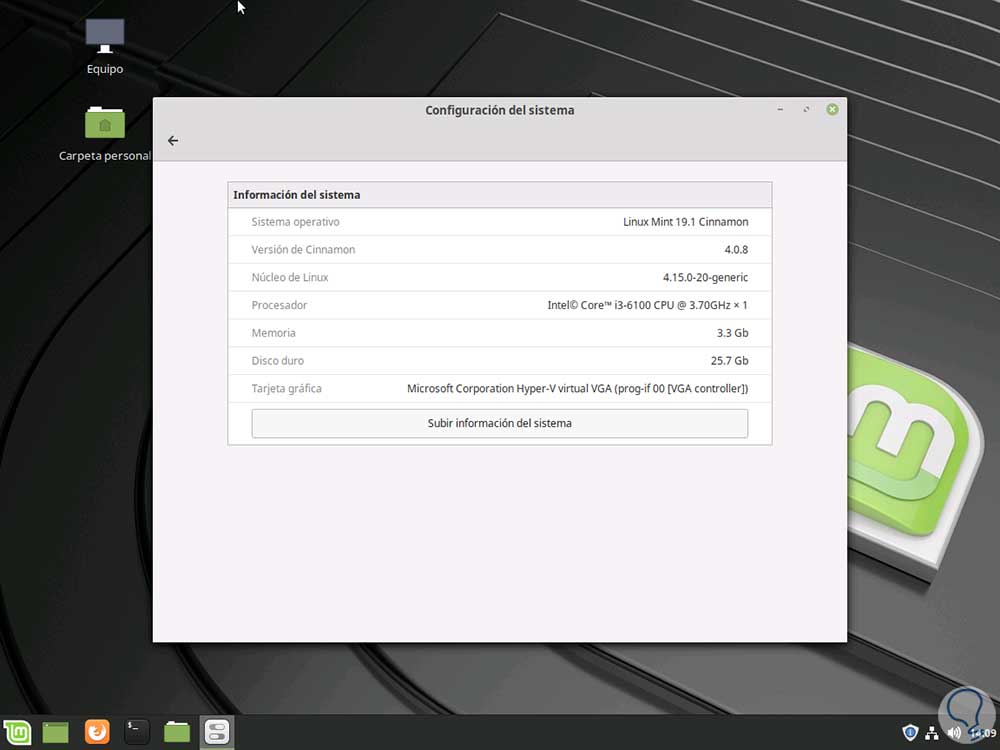This screenshot has width=1000, height=750.
Task: Click the Núcleo de Linux label
Action: [290, 277]
